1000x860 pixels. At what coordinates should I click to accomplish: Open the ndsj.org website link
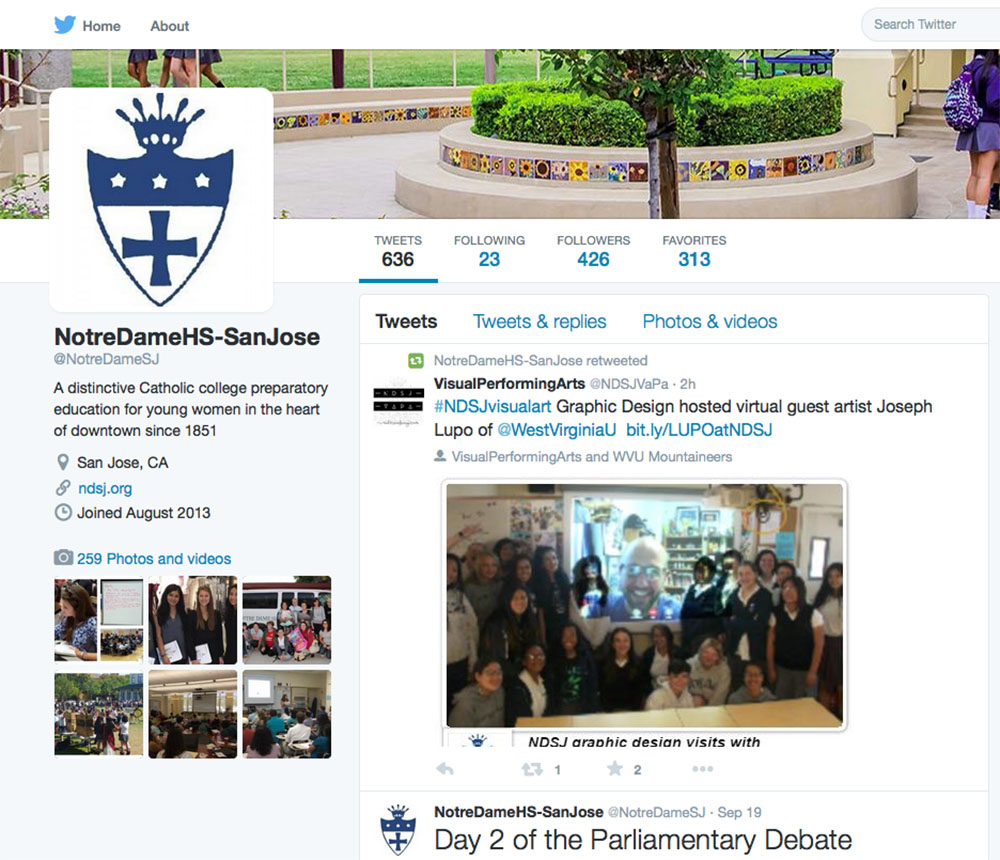point(105,488)
